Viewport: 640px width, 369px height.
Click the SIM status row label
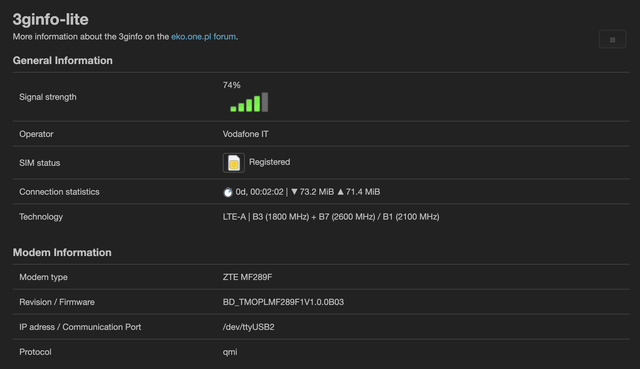tap(40, 163)
